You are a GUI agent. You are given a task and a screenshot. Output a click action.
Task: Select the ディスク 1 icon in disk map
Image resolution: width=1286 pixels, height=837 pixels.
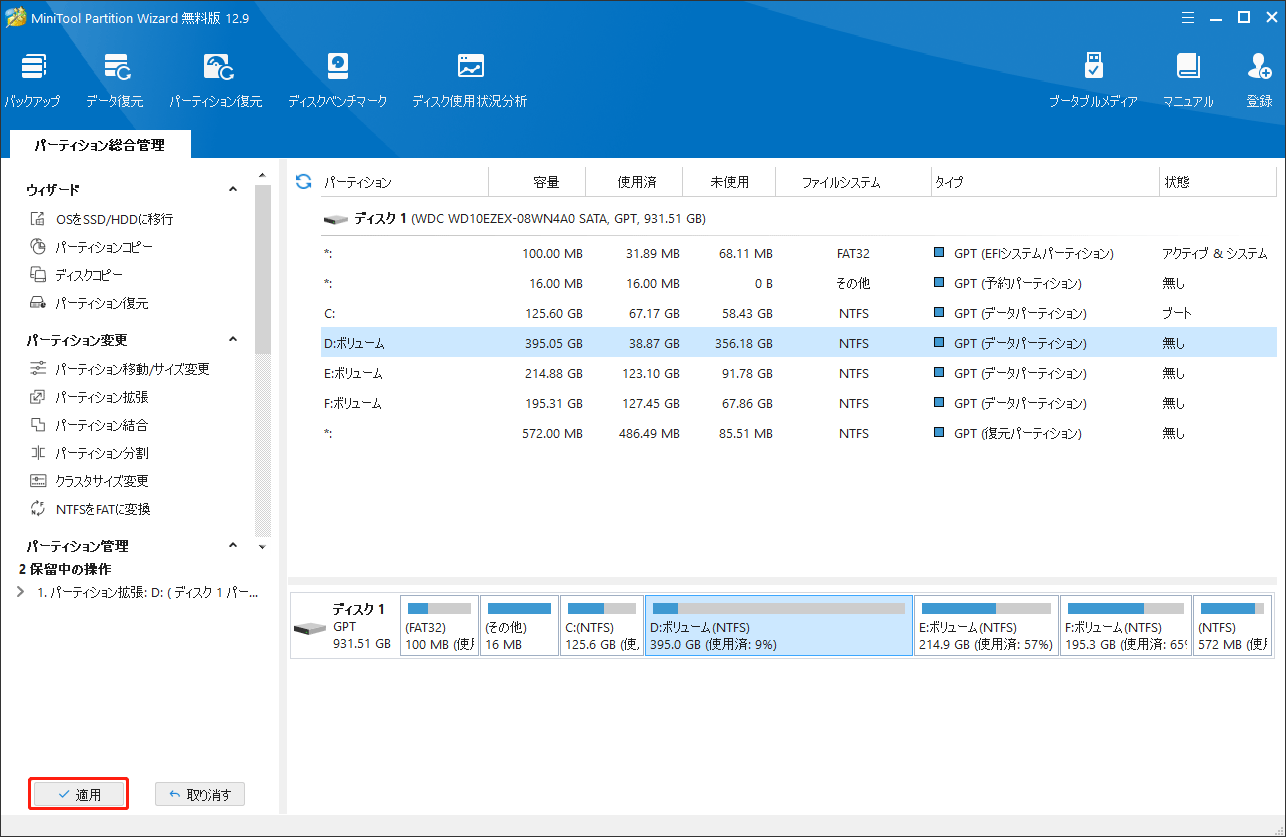[x=310, y=628]
